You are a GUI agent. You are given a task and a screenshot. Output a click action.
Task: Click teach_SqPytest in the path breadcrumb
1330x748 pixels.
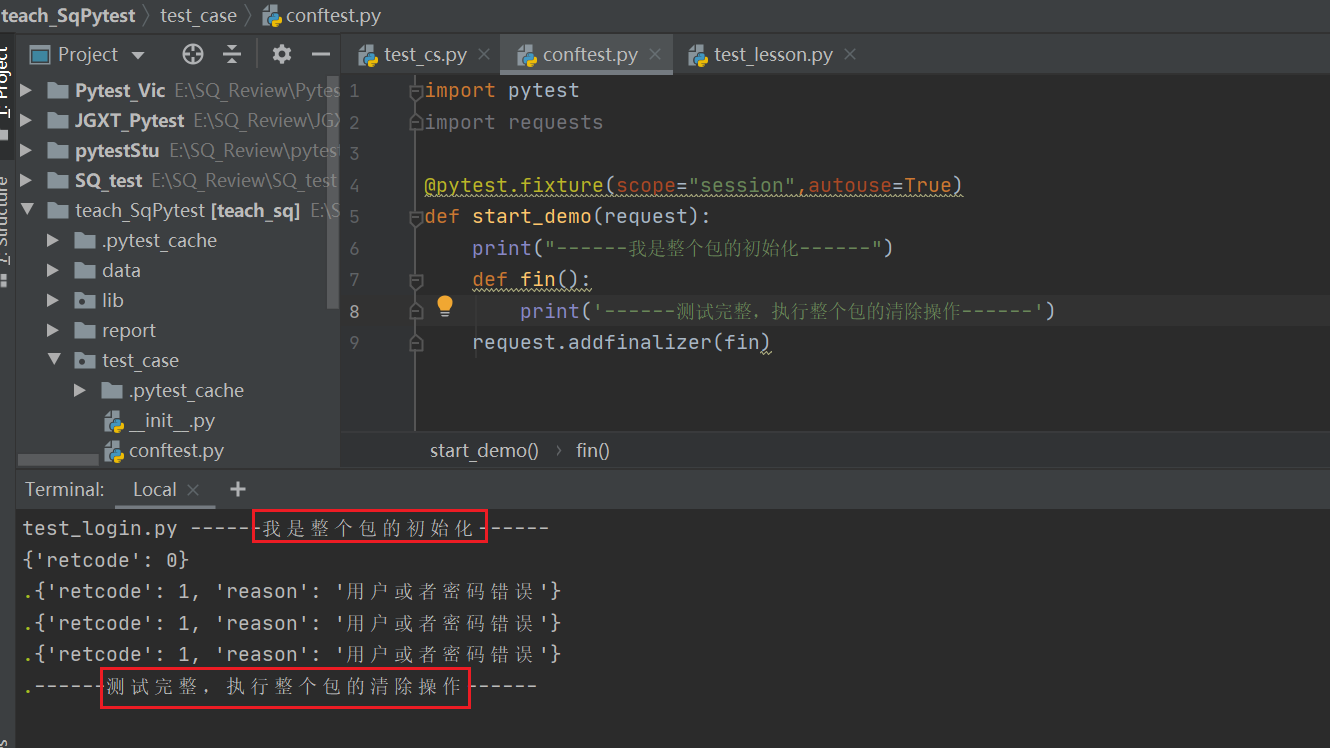(69, 16)
